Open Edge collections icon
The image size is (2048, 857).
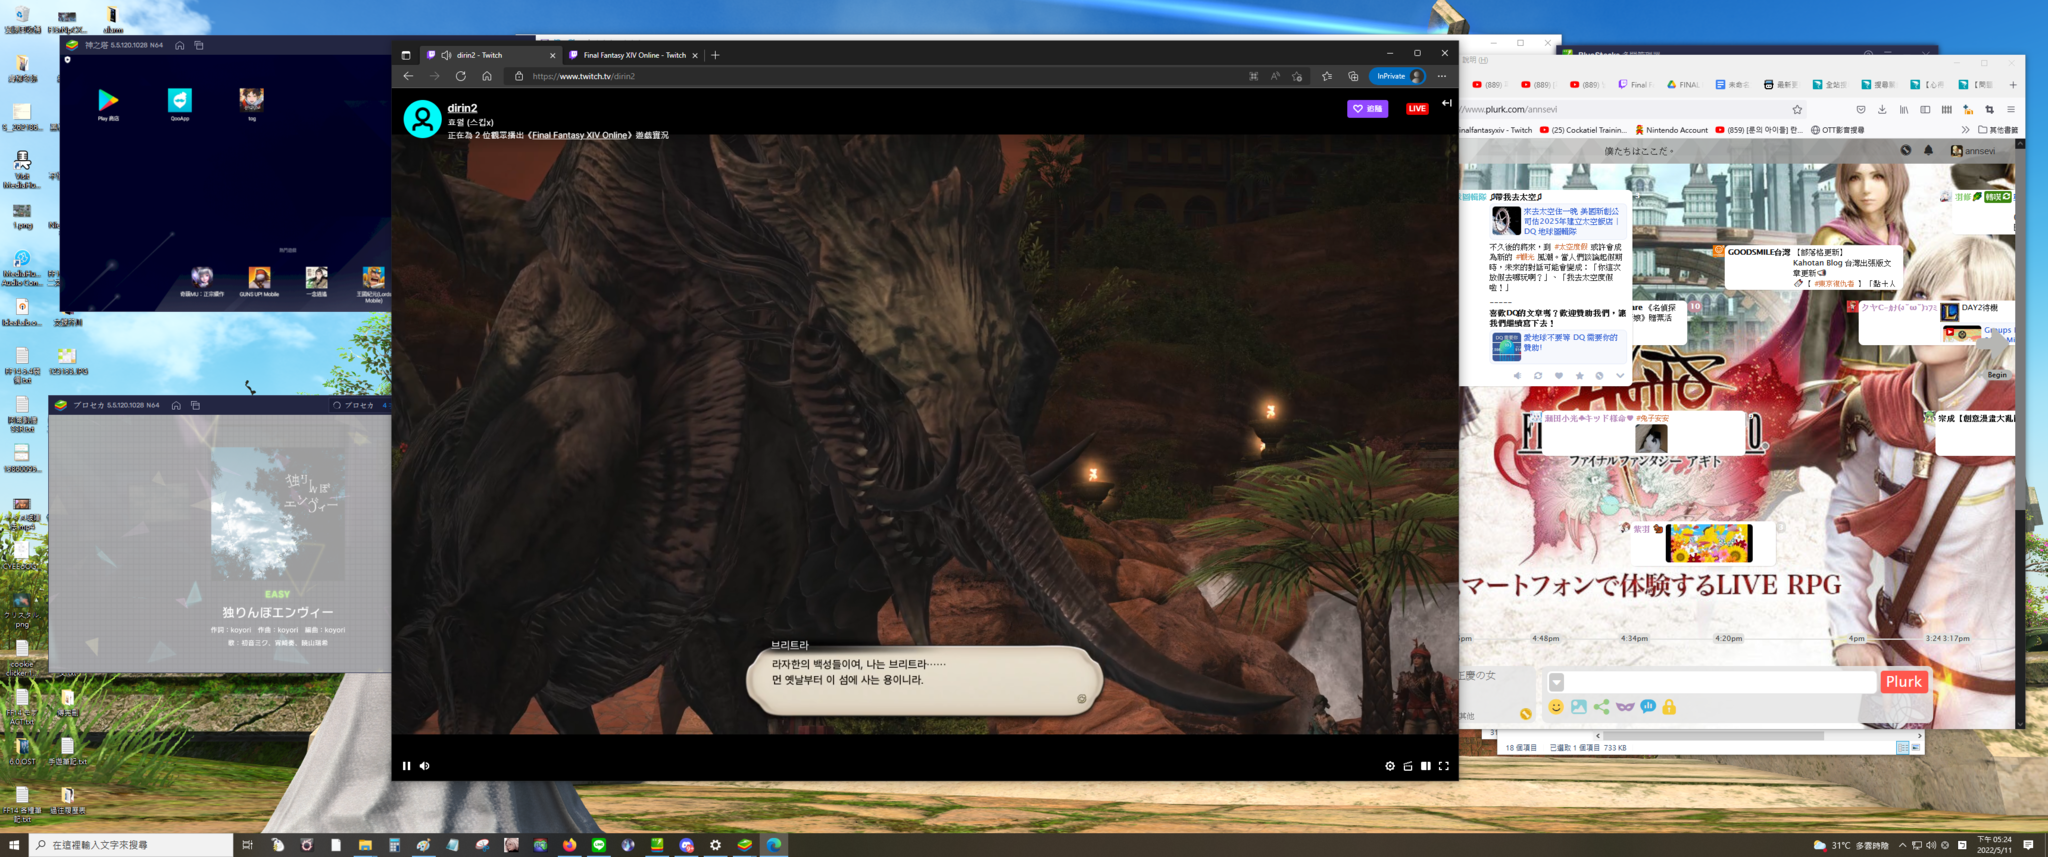[x=1353, y=76]
